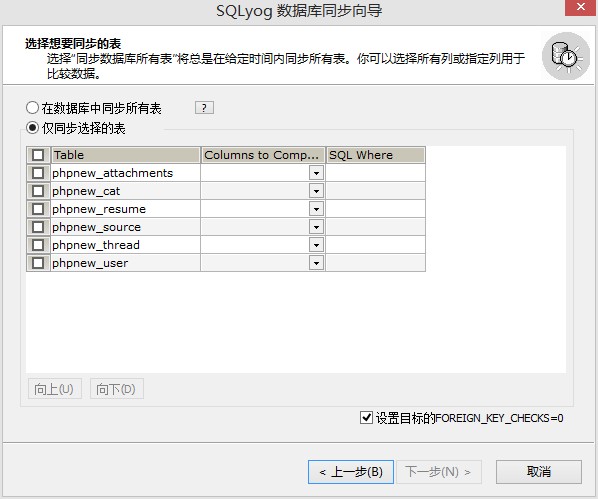The image size is (598, 499).
Task: Click the database sync clock icon
Action: coord(566,56)
